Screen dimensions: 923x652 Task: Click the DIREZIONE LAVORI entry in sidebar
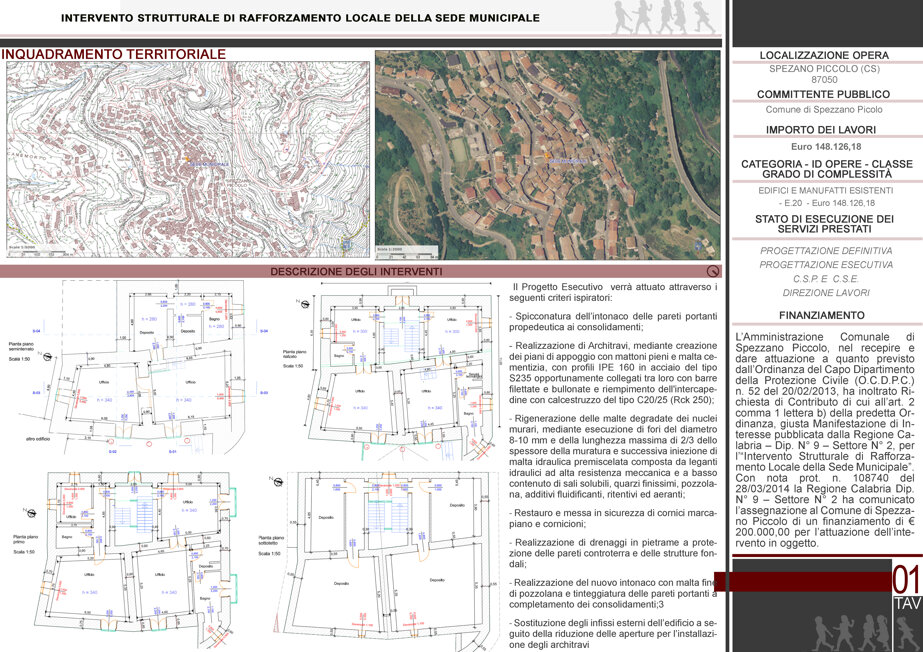coord(826,292)
